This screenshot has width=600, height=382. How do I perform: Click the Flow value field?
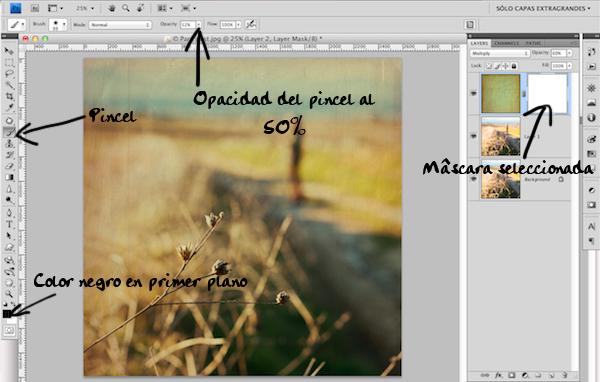[227, 24]
